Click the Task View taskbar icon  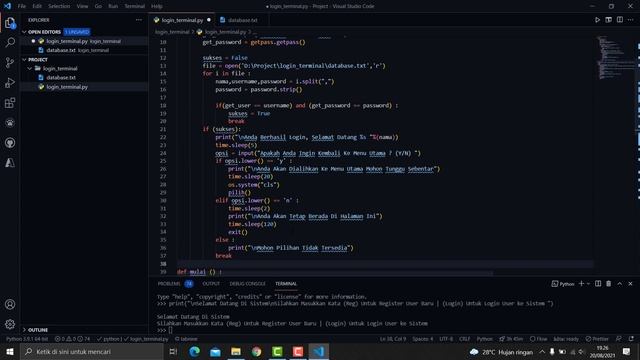(173, 351)
